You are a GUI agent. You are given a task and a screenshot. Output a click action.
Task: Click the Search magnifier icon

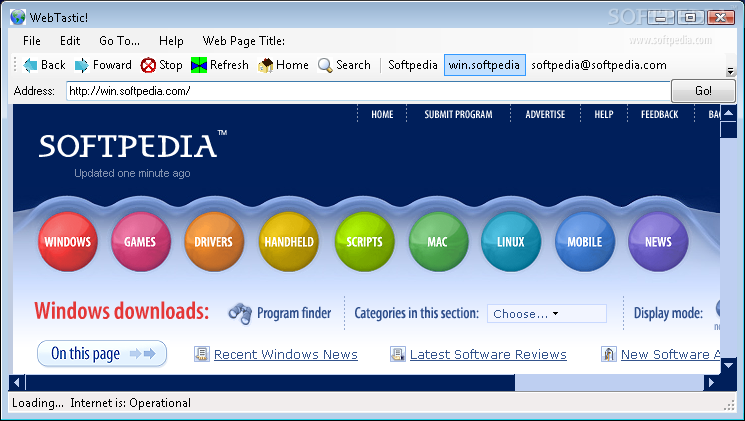pyautogui.click(x=325, y=65)
